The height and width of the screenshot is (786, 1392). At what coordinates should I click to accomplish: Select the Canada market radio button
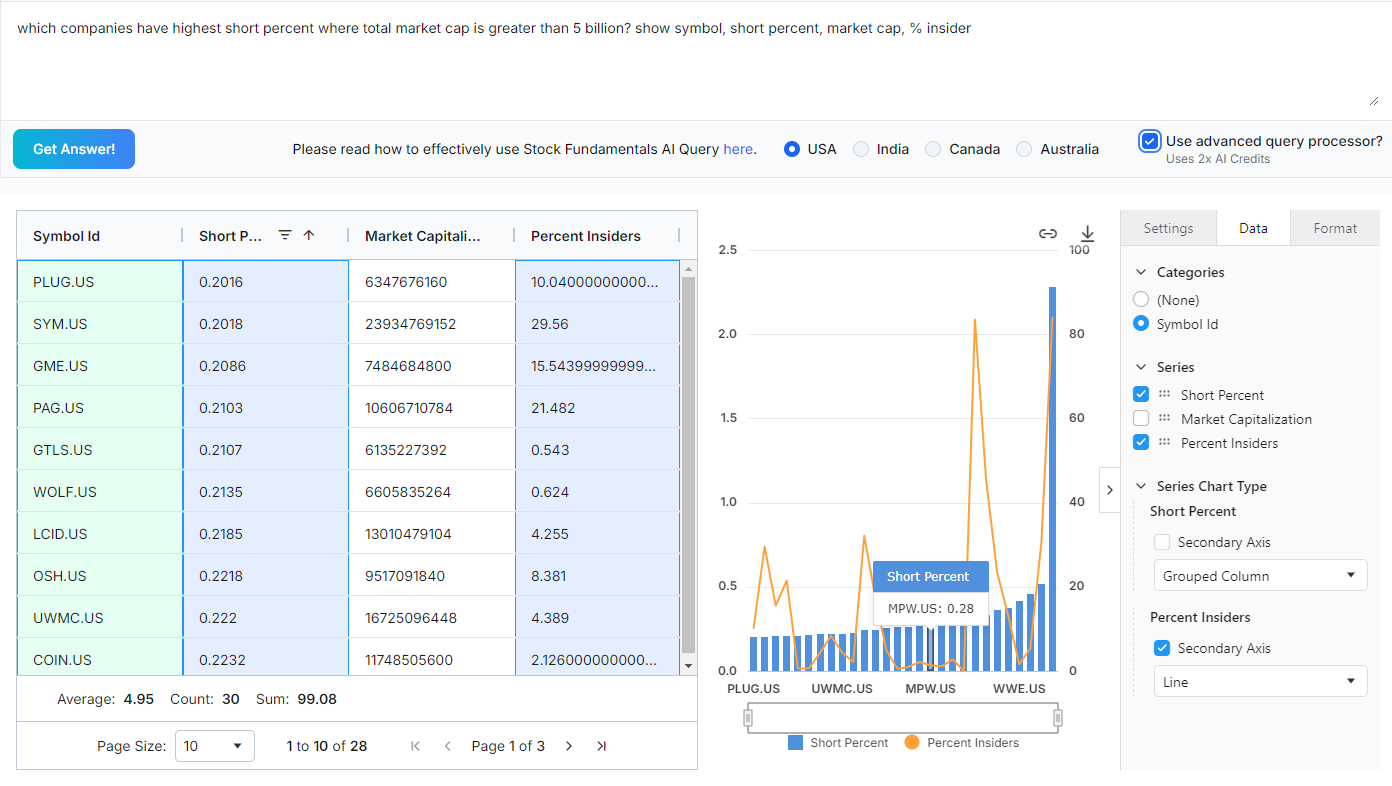[933, 149]
